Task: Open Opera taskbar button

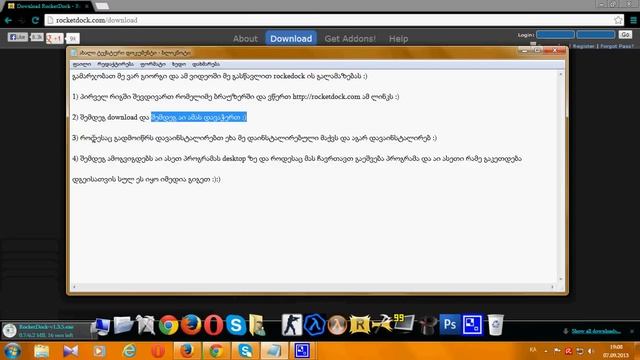Action: 158,351
